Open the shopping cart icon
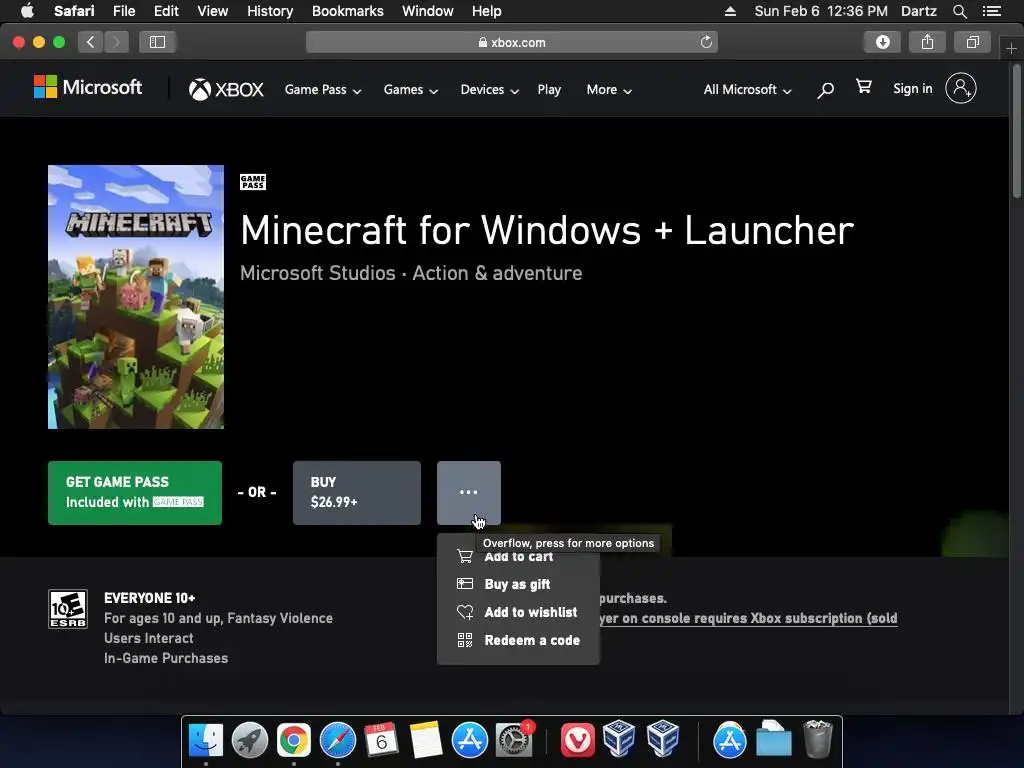 [x=864, y=87]
